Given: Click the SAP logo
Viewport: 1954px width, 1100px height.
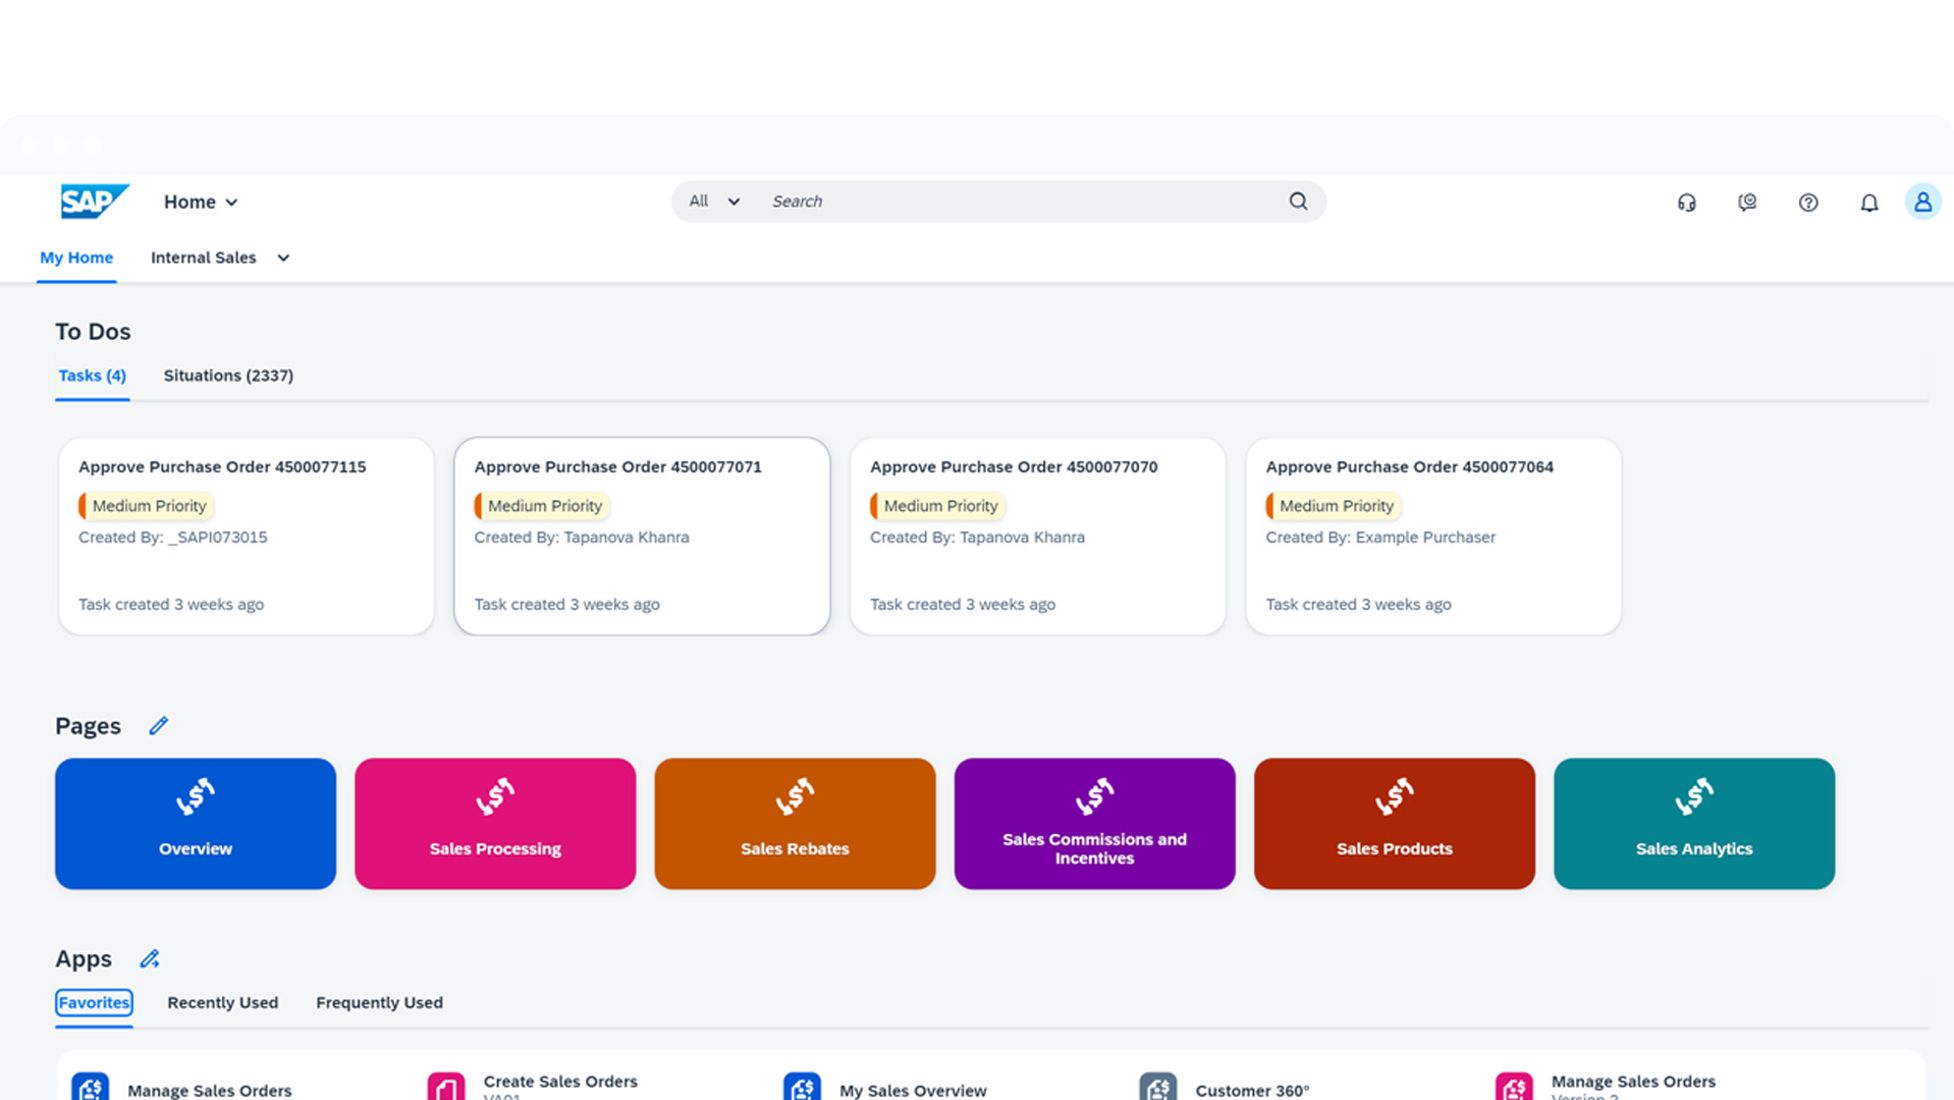Looking at the screenshot, I should click(x=94, y=201).
